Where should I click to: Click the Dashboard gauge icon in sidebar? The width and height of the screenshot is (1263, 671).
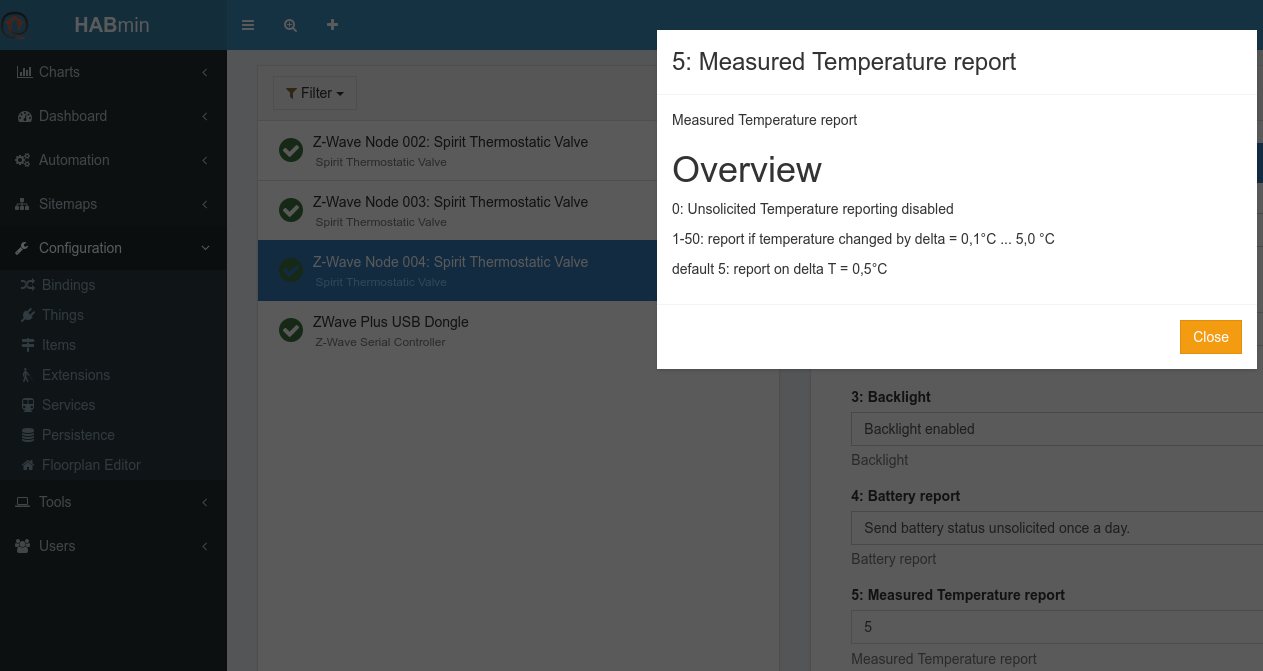pos(24,116)
